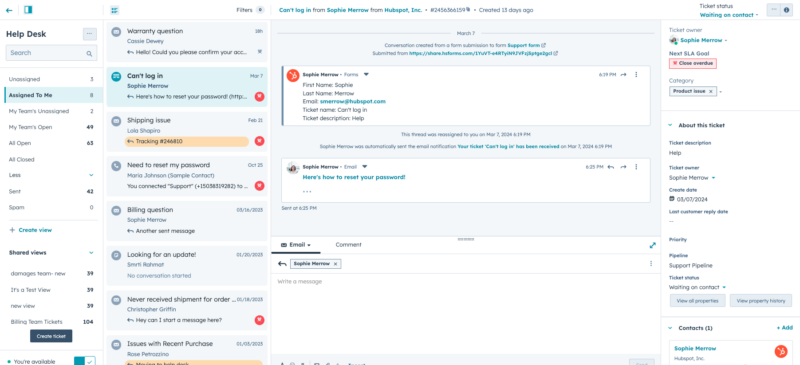Open more options on 6:19 PM message
Image resolution: width=800 pixels, height=365 pixels.
click(636, 75)
